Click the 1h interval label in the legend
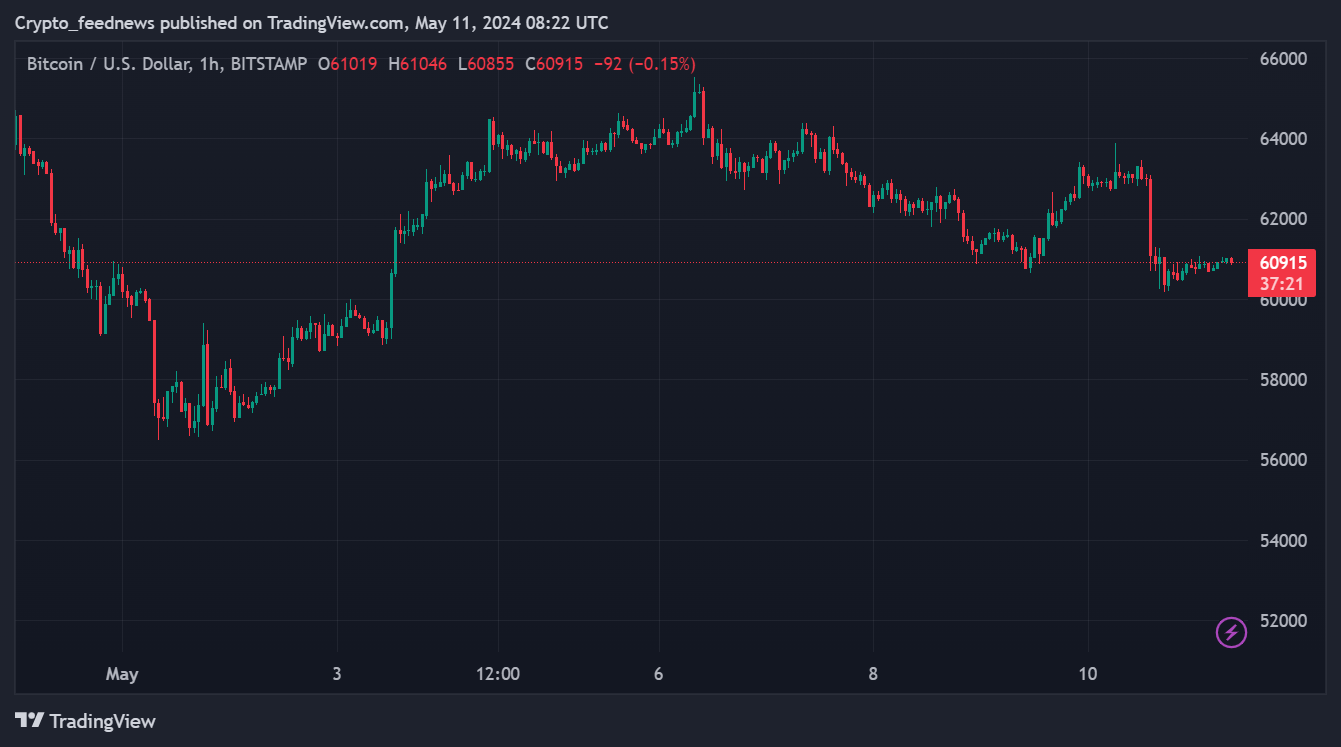This screenshot has height=747, width=1341. pos(210,64)
